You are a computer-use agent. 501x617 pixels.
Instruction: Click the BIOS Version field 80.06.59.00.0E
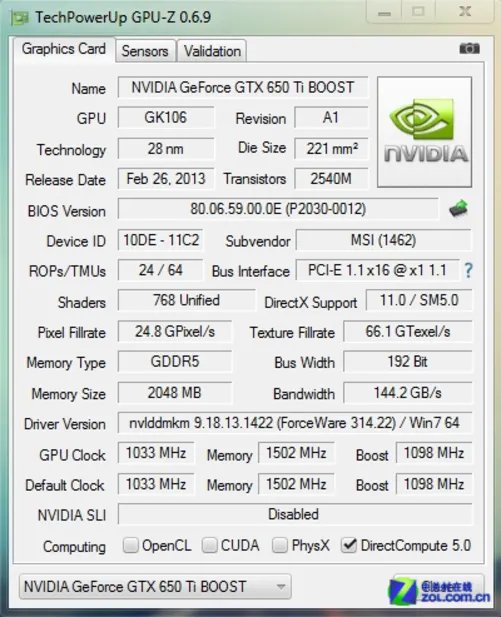coord(278,209)
